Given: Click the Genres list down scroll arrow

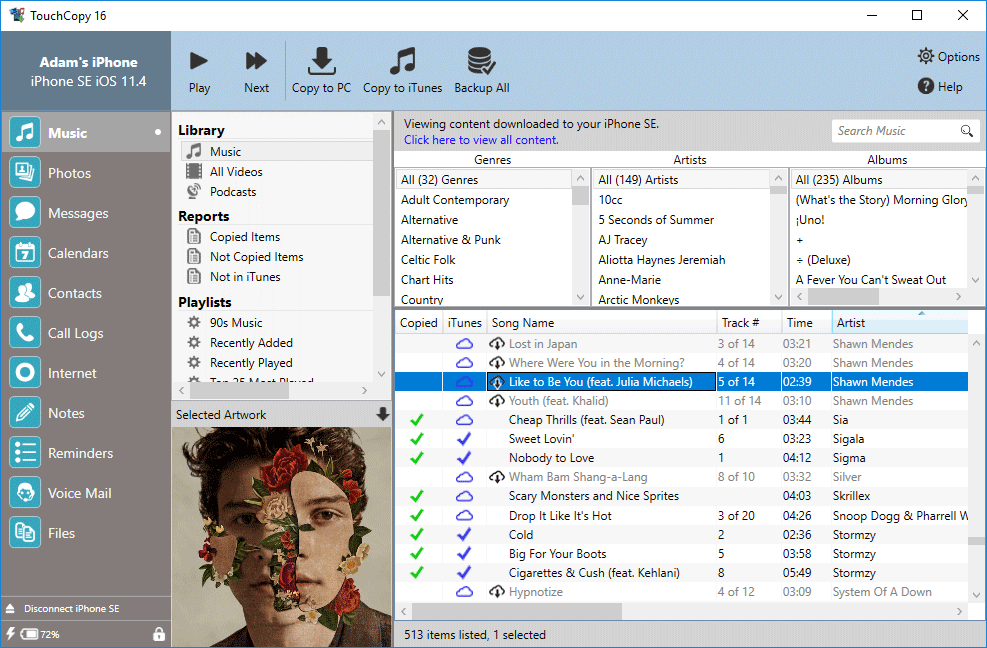Looking at the screenshot, I should click(x=580, y=297).
